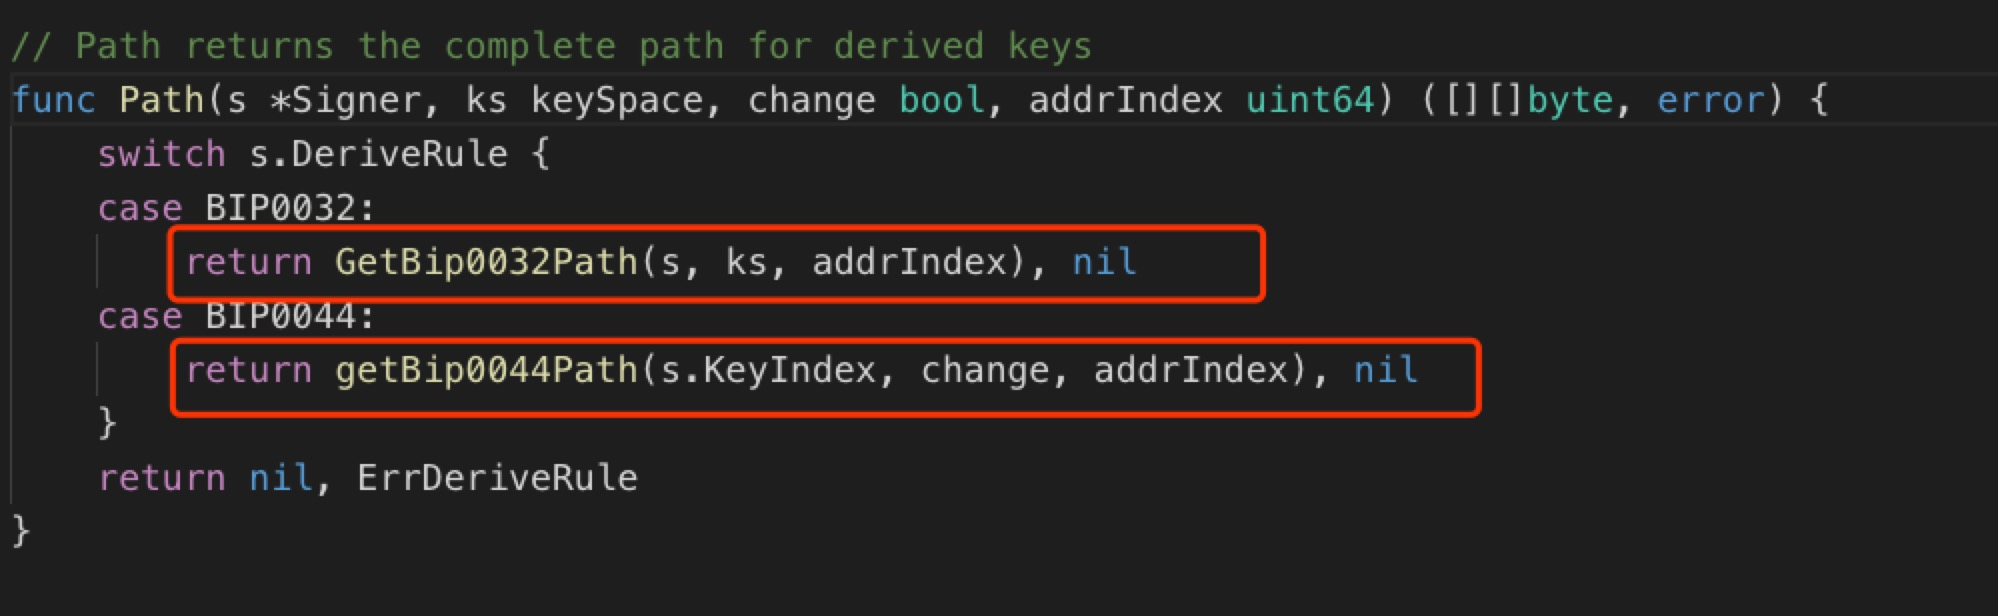The height and width of the screenshot is (616, 1998).
Task: Click the func keyword in Path declaration
Action: [x=53, y=100]
